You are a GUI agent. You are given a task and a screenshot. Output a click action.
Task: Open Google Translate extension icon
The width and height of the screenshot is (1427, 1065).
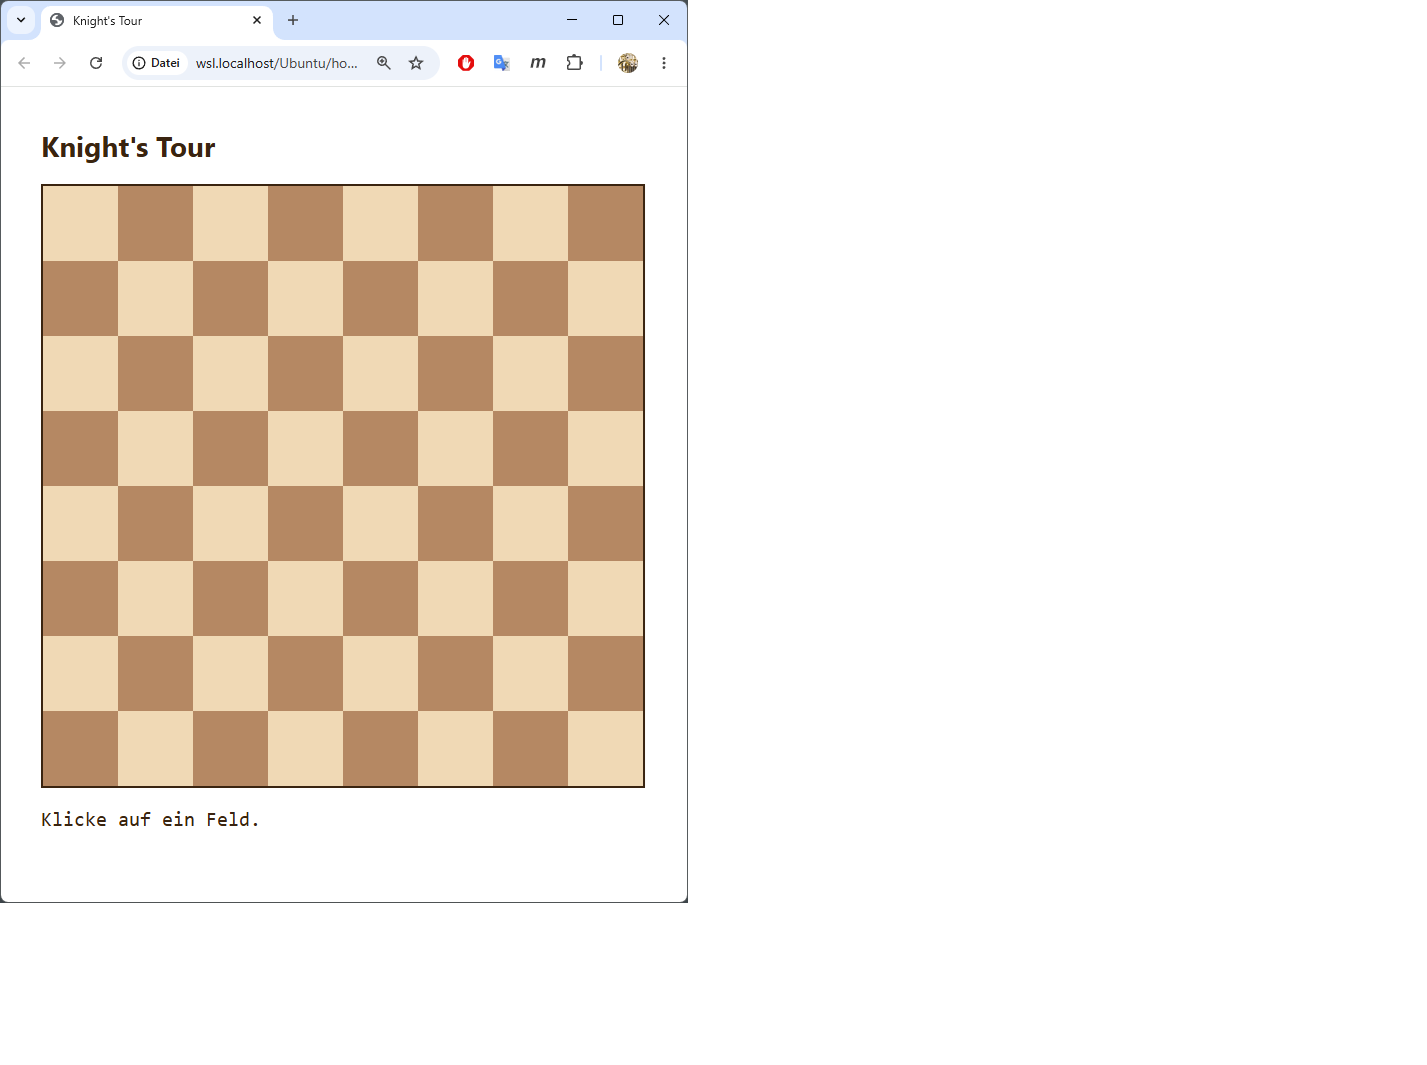pyautogui.click(x=502, y=63)
